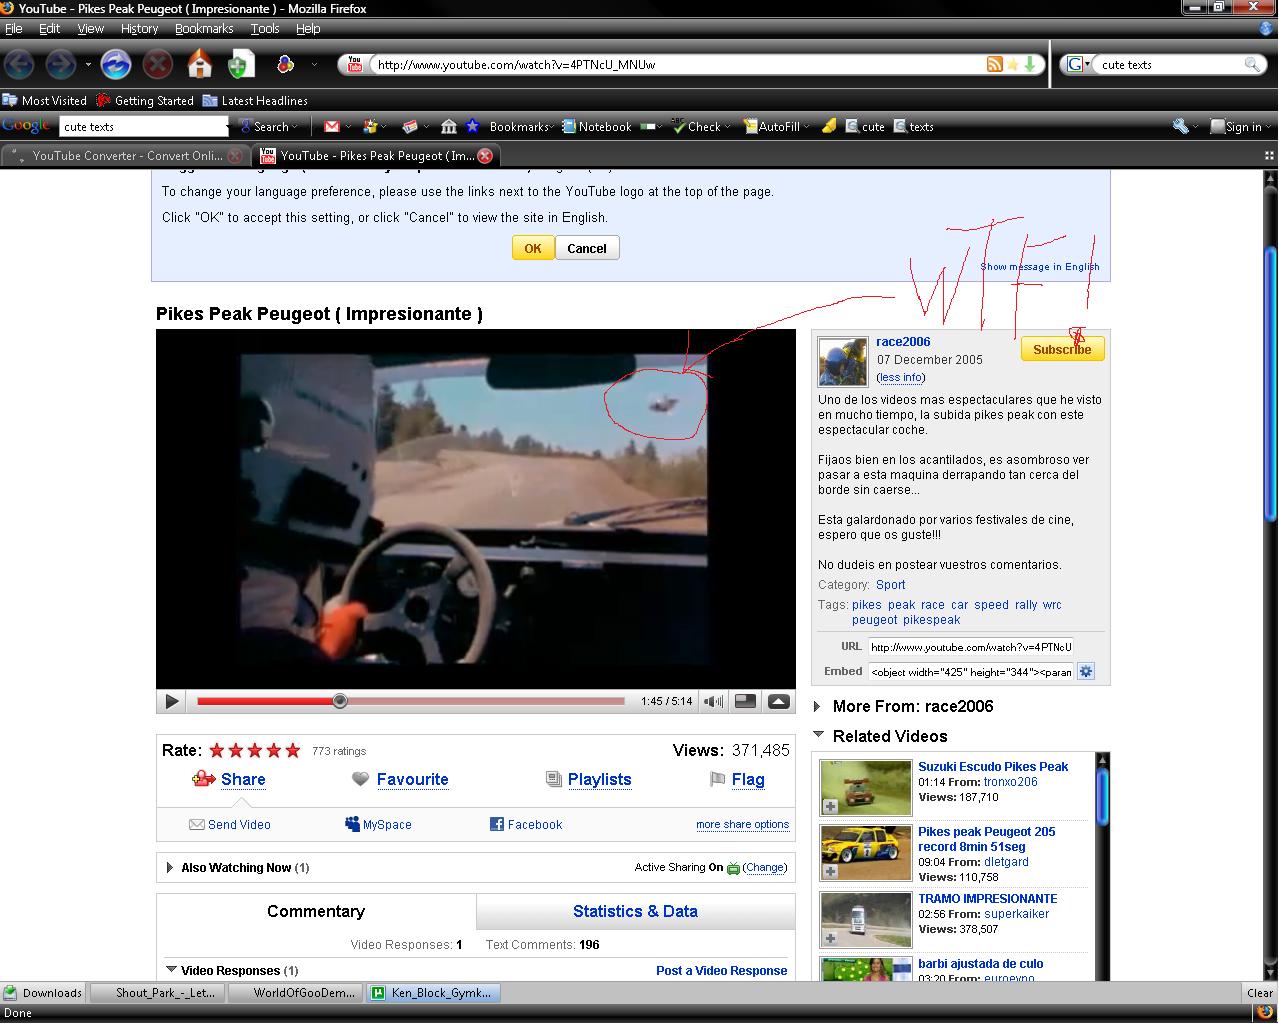Open the Google toolbar wrench settings

1181,127
